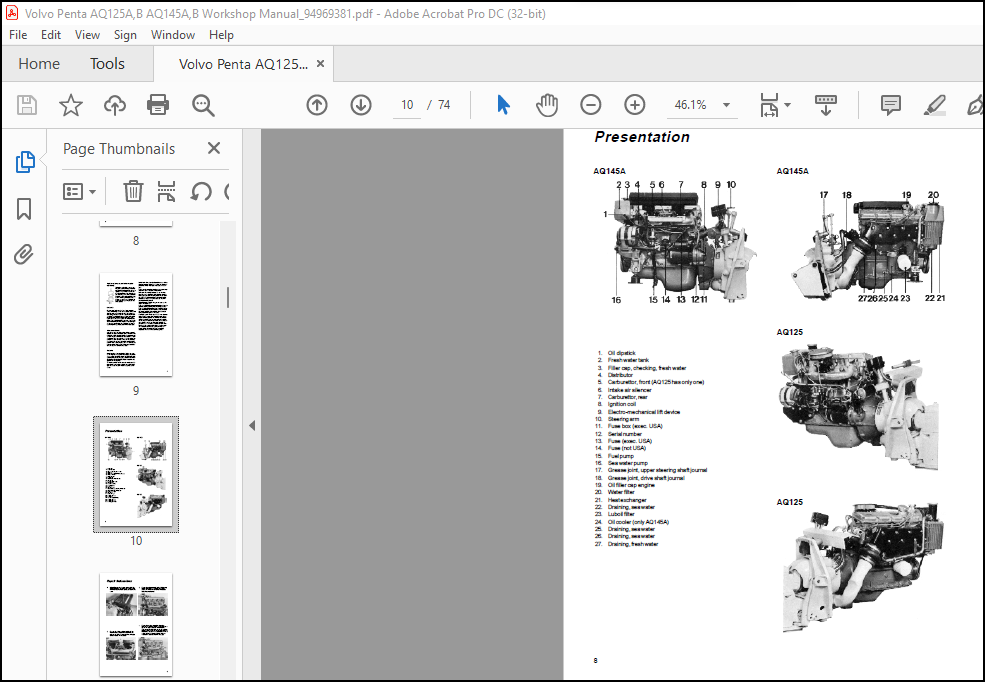Image resolution: width=985 pixels, height=682 pixels.
Task: Open the Bookmarks panel icon
Action: [x=24, y=209]
